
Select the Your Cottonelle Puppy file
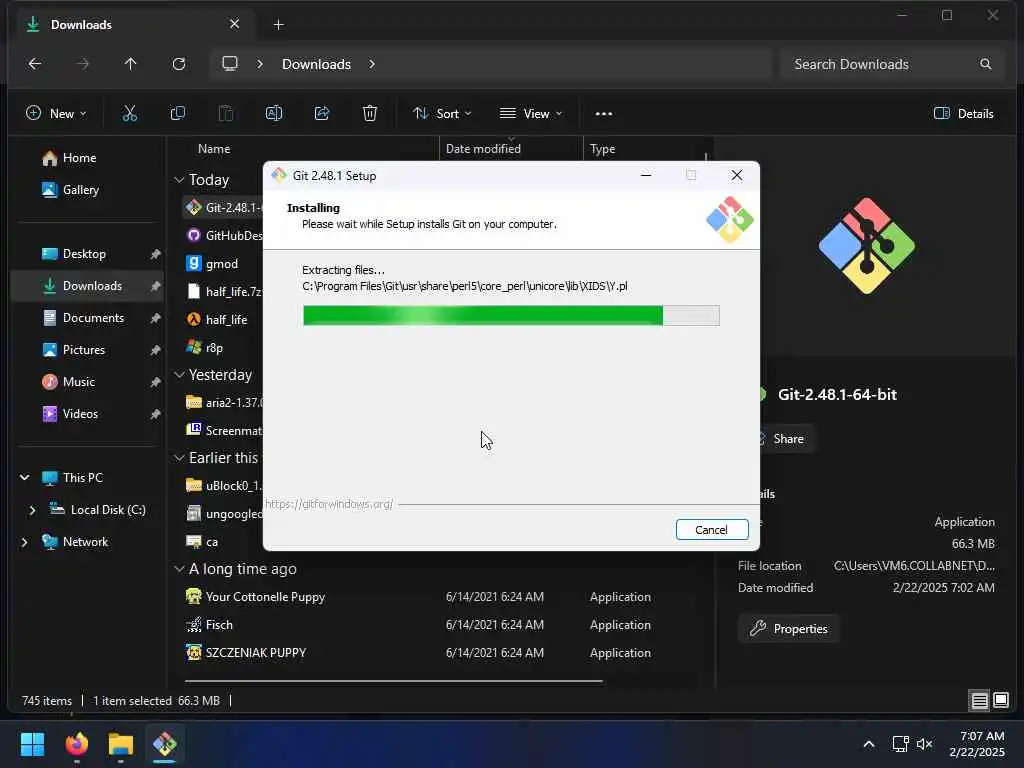[x=265, y=597]
